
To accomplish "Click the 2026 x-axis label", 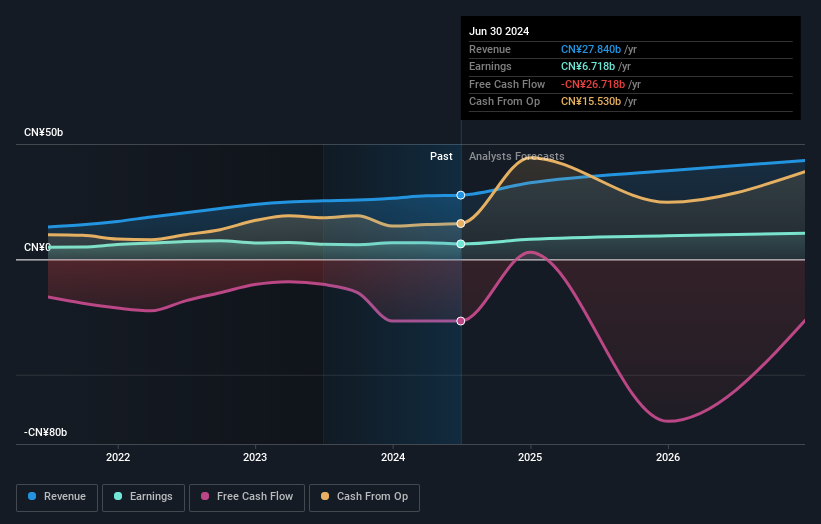I will [x=668, y=457].
